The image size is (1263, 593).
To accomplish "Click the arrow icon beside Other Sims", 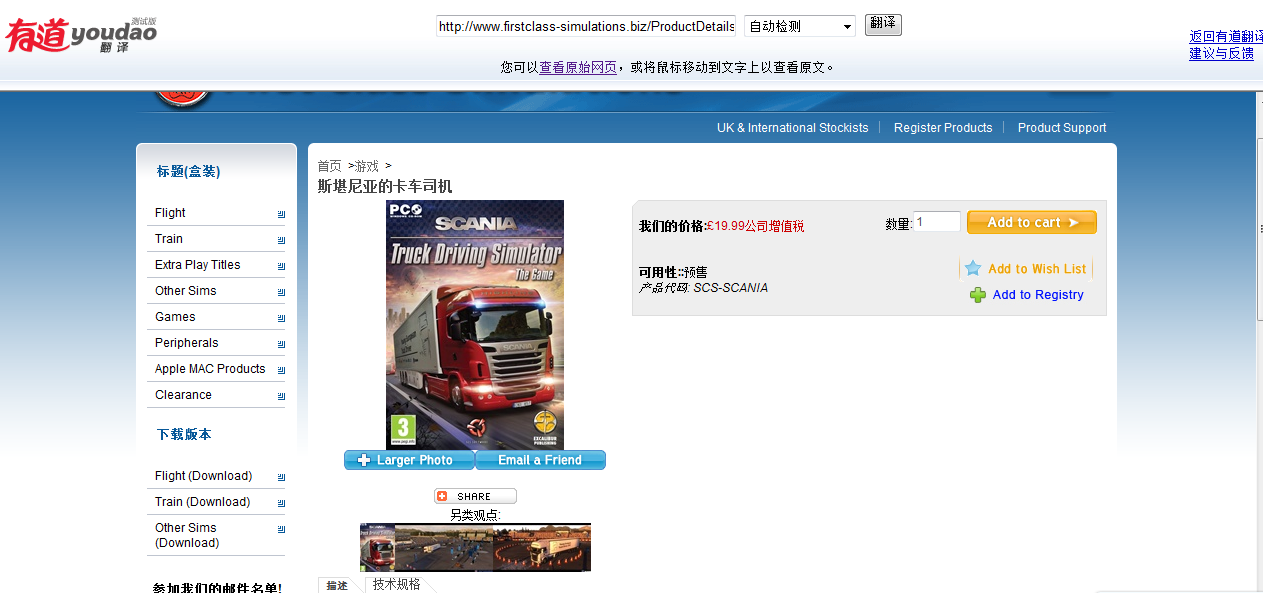I will (x=281, y=292).
